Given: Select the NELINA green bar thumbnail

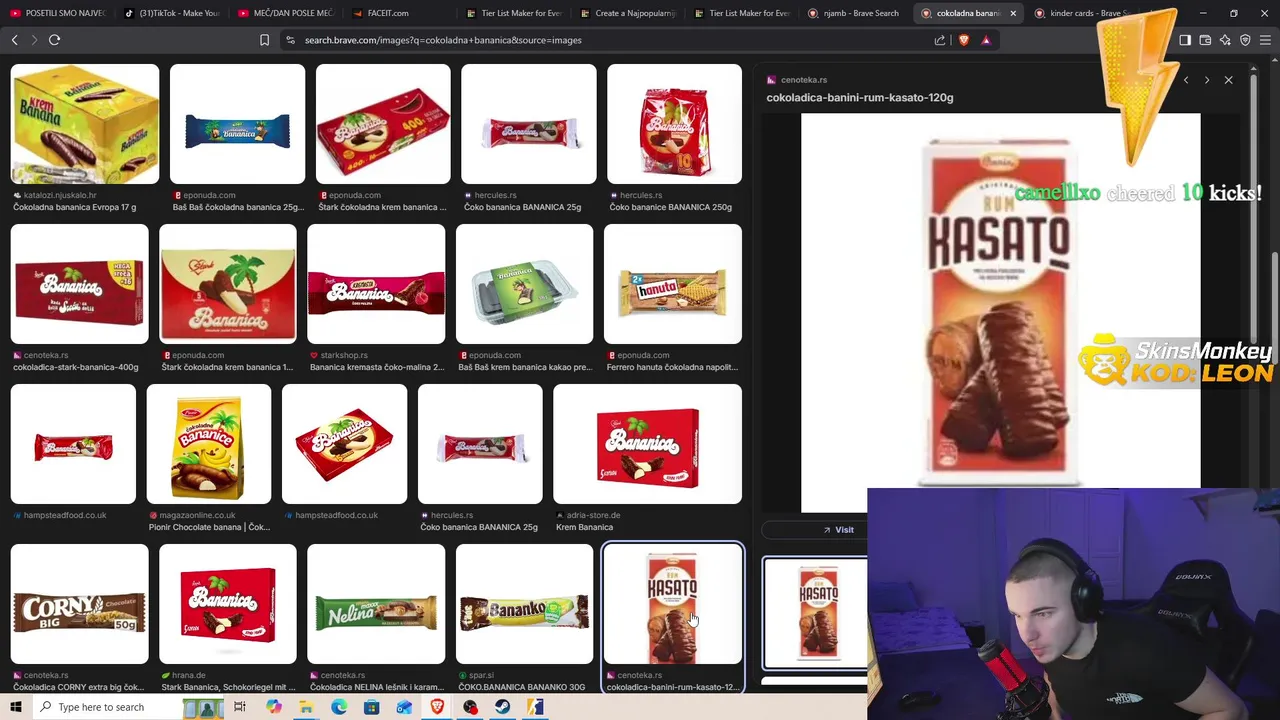Looking at the screenshot, I should pyautogui.click(x=376, y=604).
